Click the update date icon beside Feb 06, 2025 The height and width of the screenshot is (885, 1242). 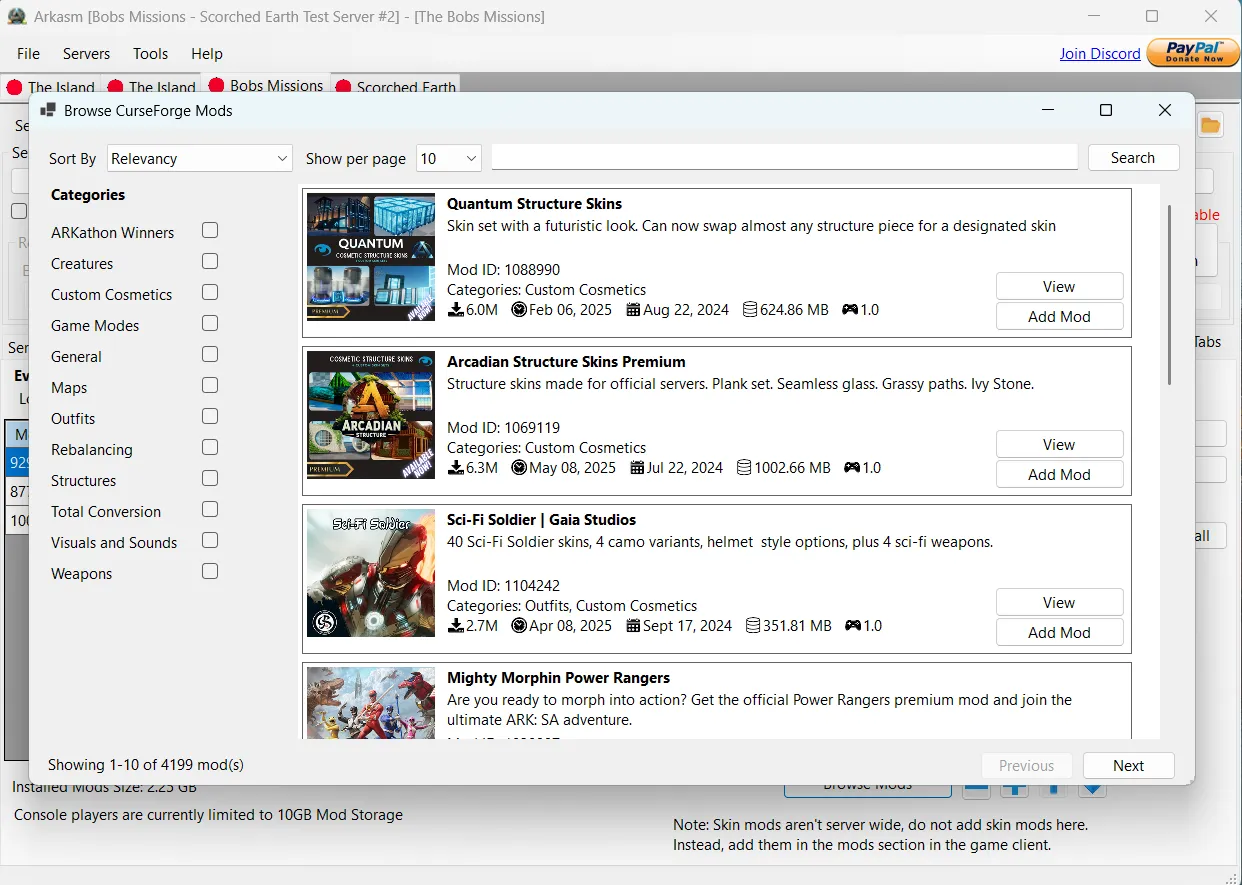tap(519, 310)
